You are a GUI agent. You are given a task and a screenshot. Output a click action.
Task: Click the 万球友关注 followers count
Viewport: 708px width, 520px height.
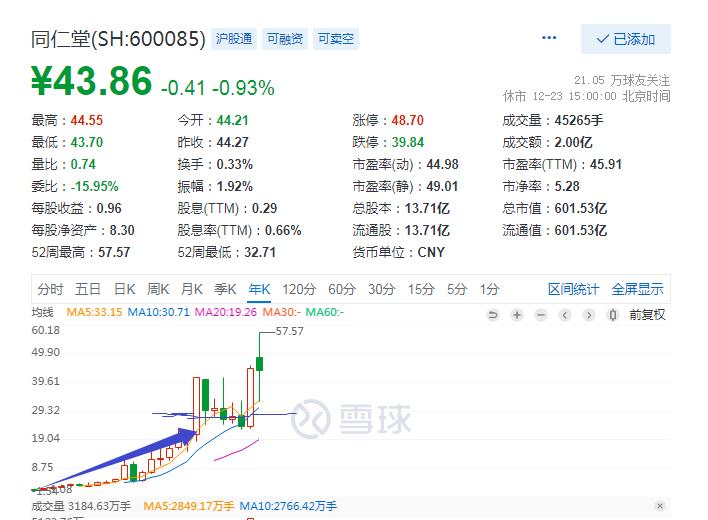click(x=622, y=80)
